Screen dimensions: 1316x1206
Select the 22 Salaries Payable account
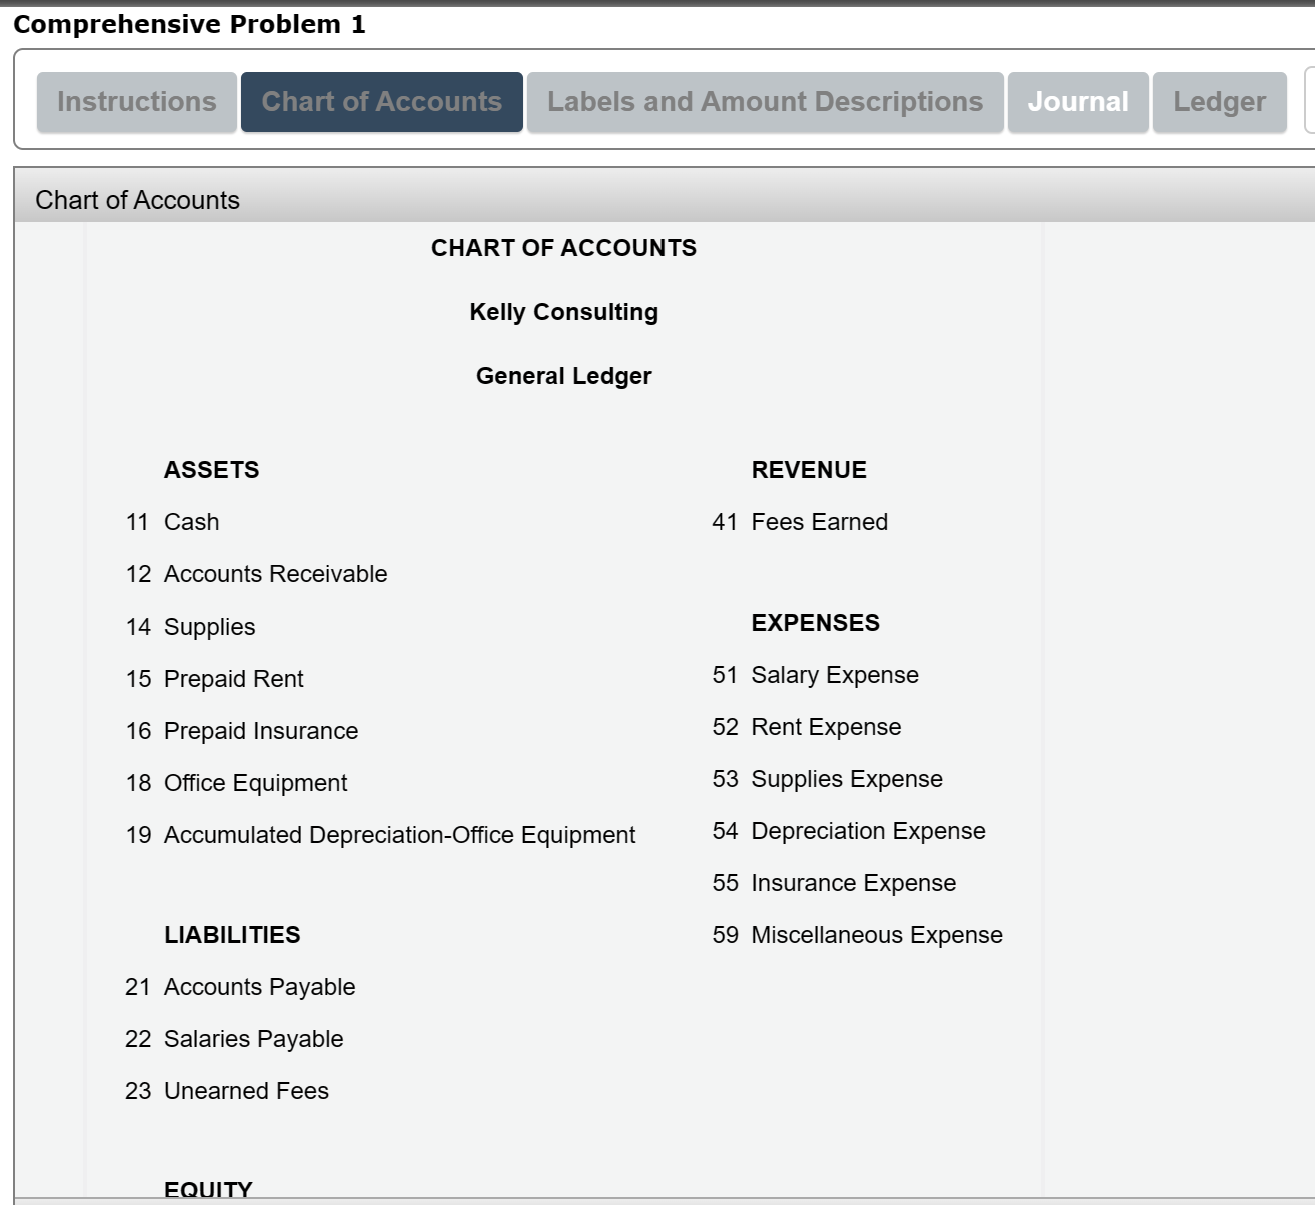[x=234, y=1039]
